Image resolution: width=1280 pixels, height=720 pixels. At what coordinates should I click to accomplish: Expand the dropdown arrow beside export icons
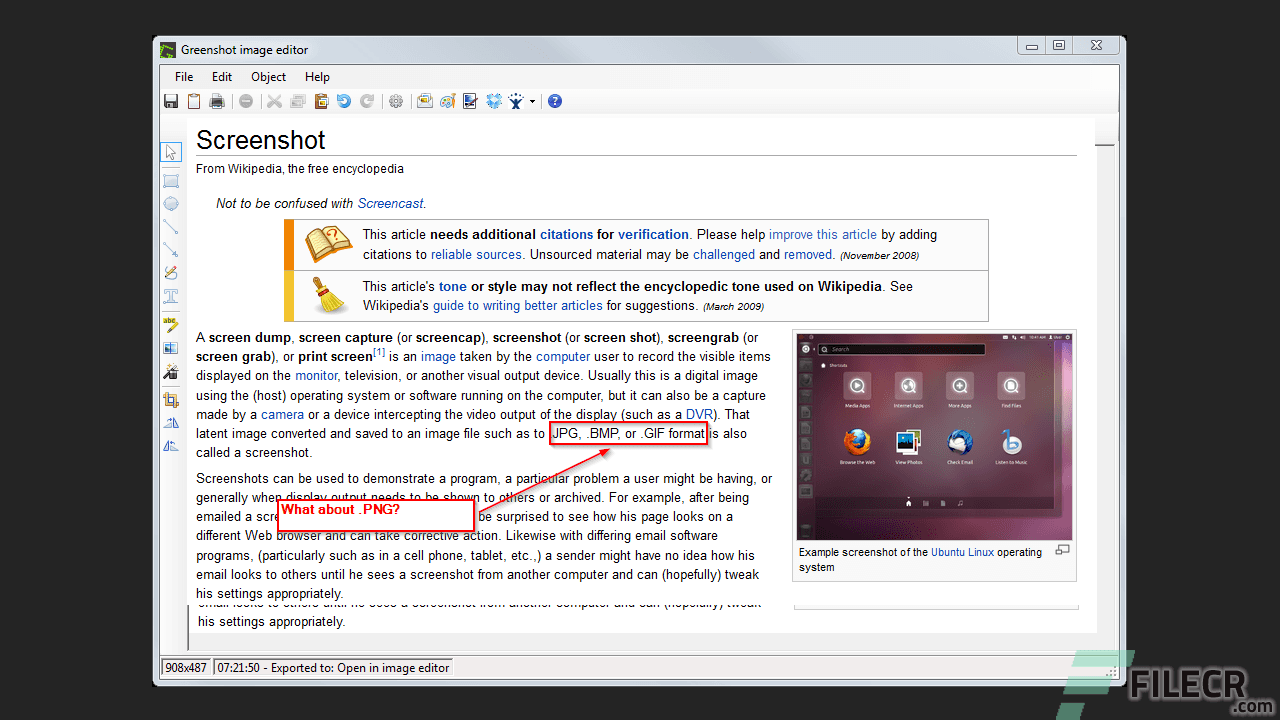532,101
